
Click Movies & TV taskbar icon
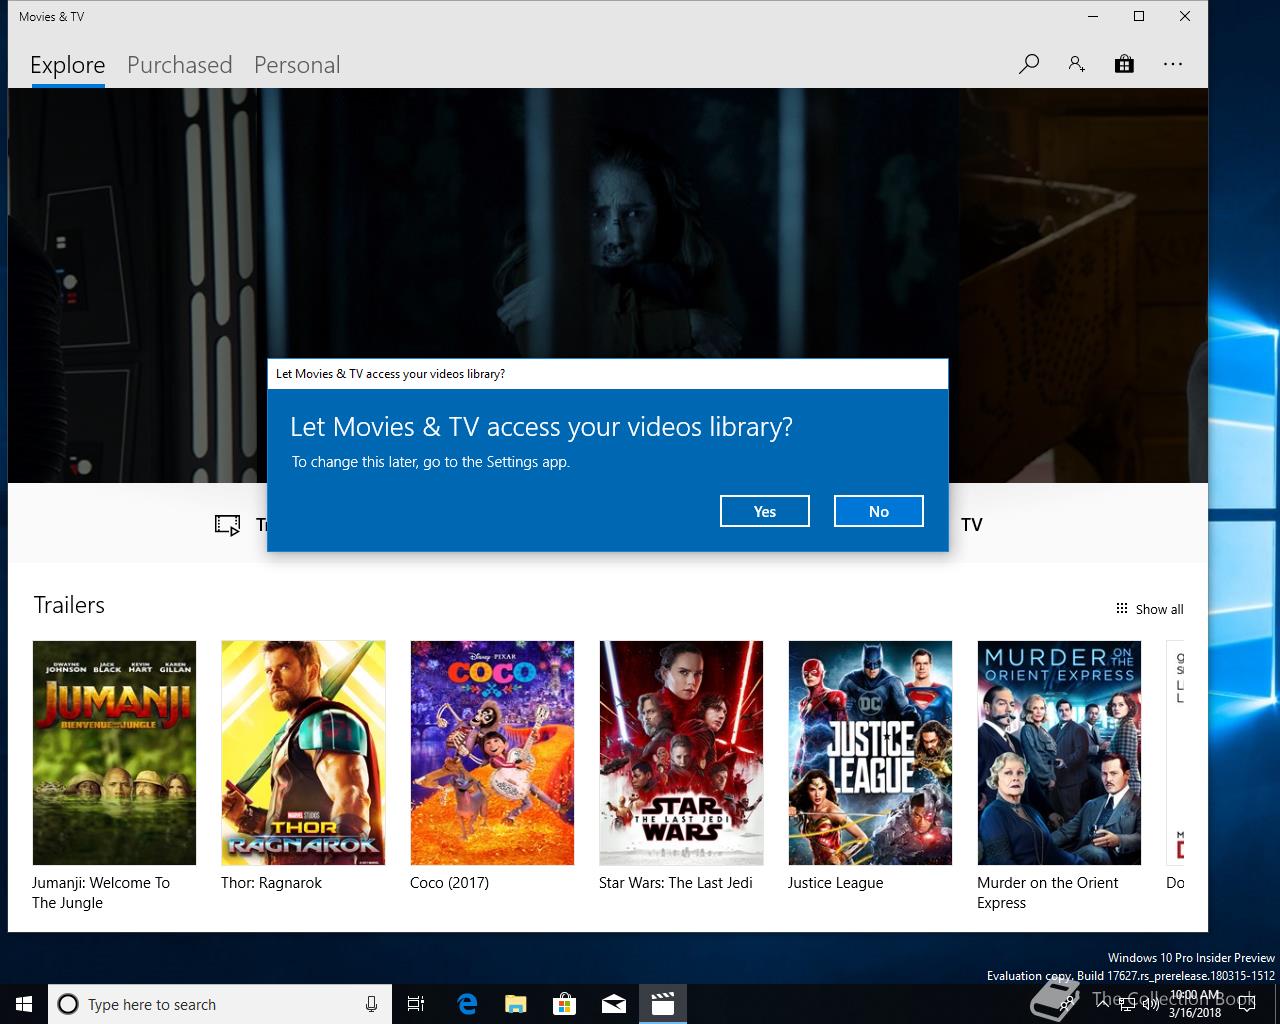pos(663,1004)
